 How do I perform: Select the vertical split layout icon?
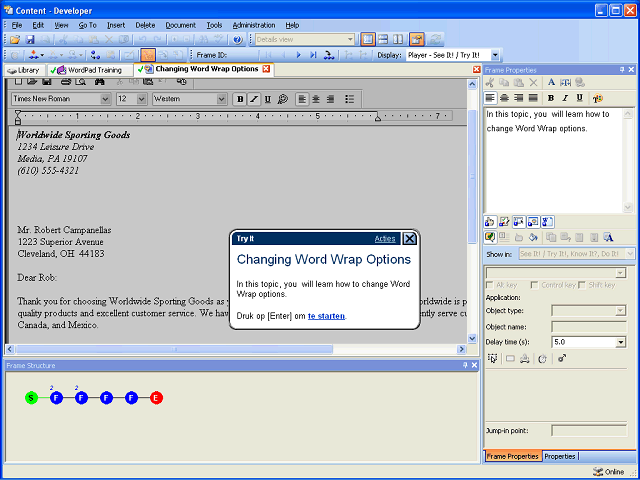click(398, 40)
